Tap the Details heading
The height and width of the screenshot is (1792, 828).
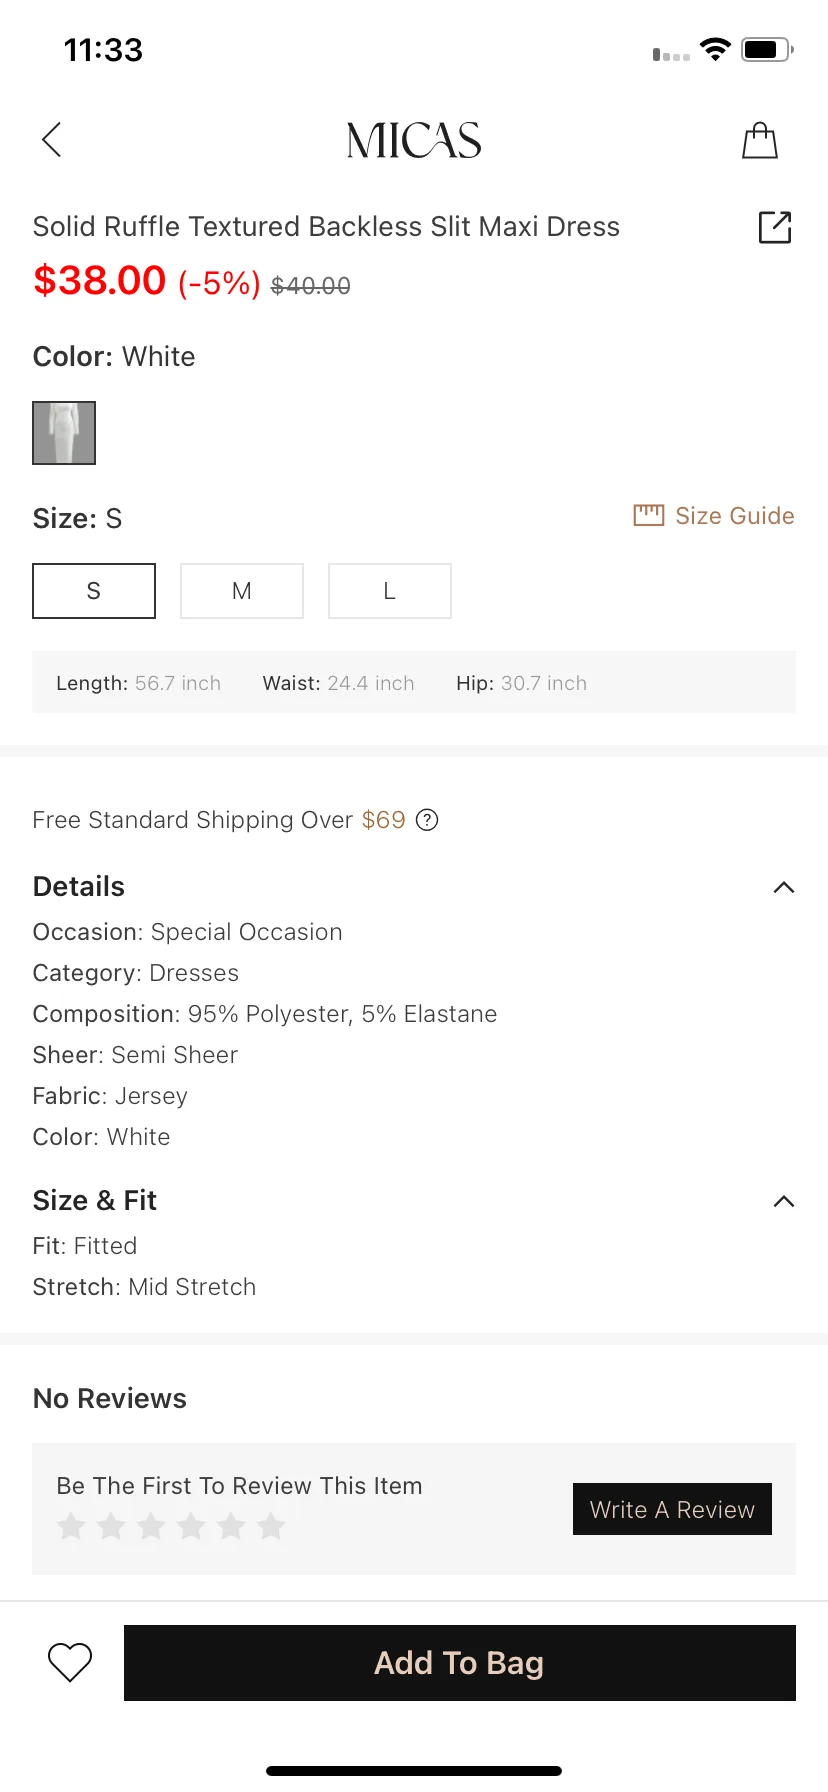pos(79,887)
